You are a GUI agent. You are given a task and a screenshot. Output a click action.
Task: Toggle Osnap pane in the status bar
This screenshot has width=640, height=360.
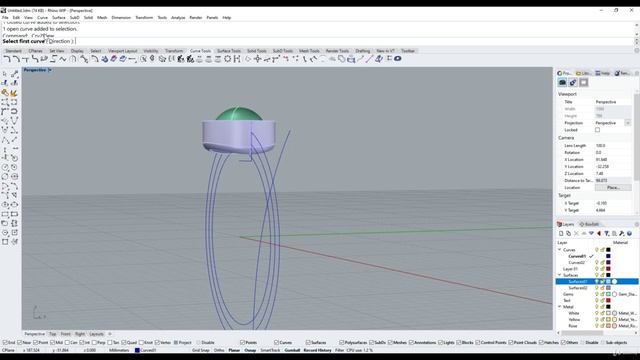250,350
